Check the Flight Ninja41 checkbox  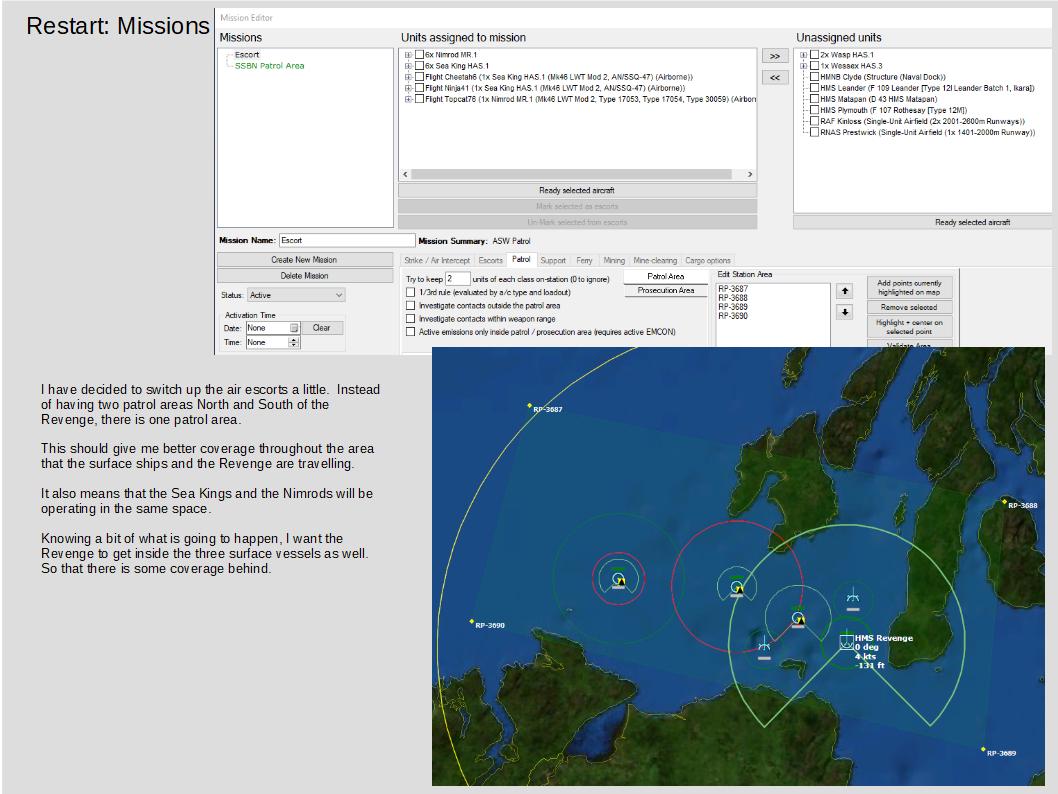point(419,88)
